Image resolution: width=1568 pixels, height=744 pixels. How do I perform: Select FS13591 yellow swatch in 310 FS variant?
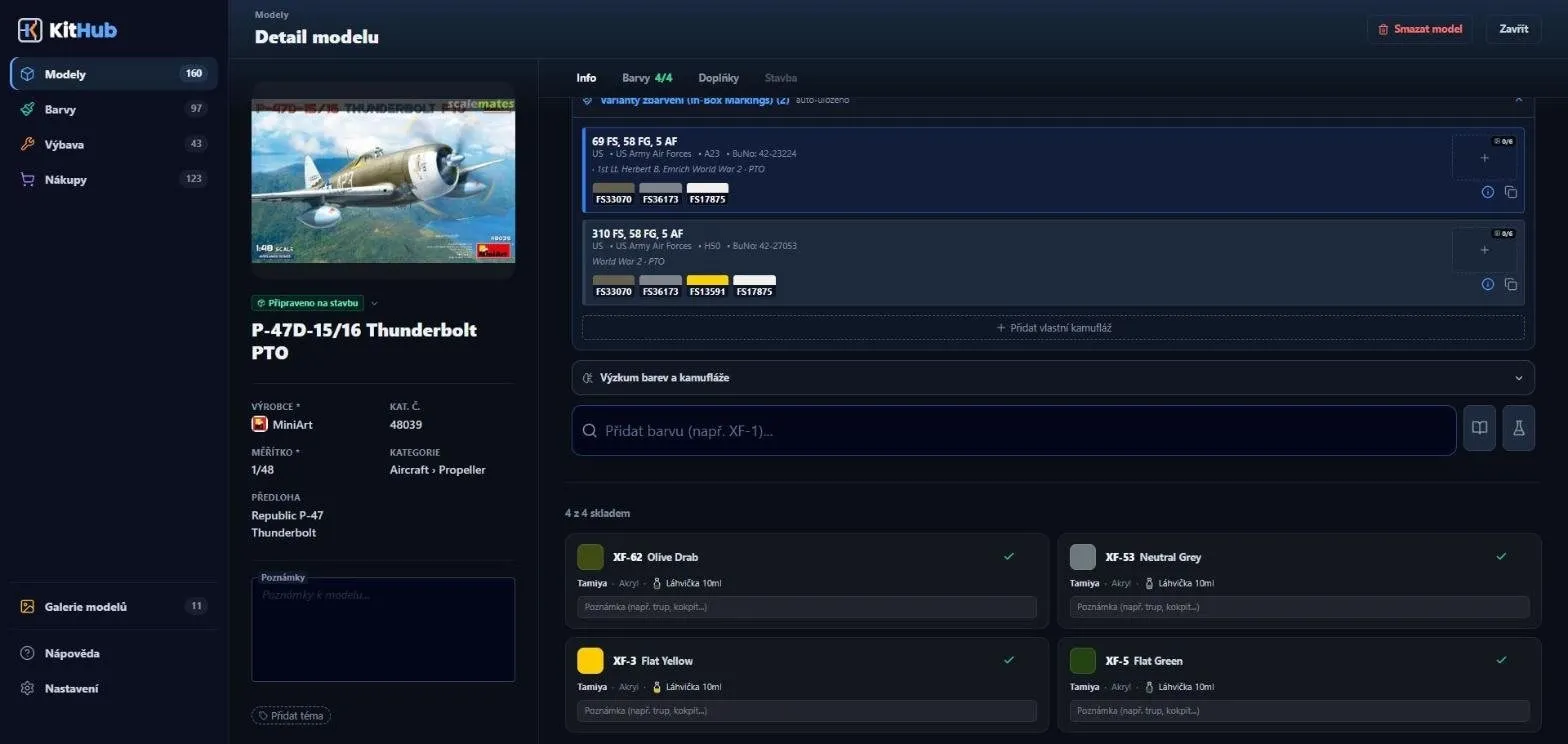[x=707, y=286]
